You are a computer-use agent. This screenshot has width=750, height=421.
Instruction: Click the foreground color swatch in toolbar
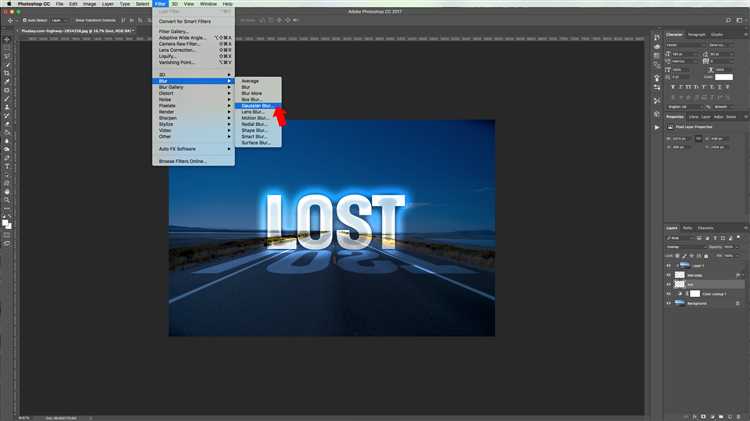point(5,222)
